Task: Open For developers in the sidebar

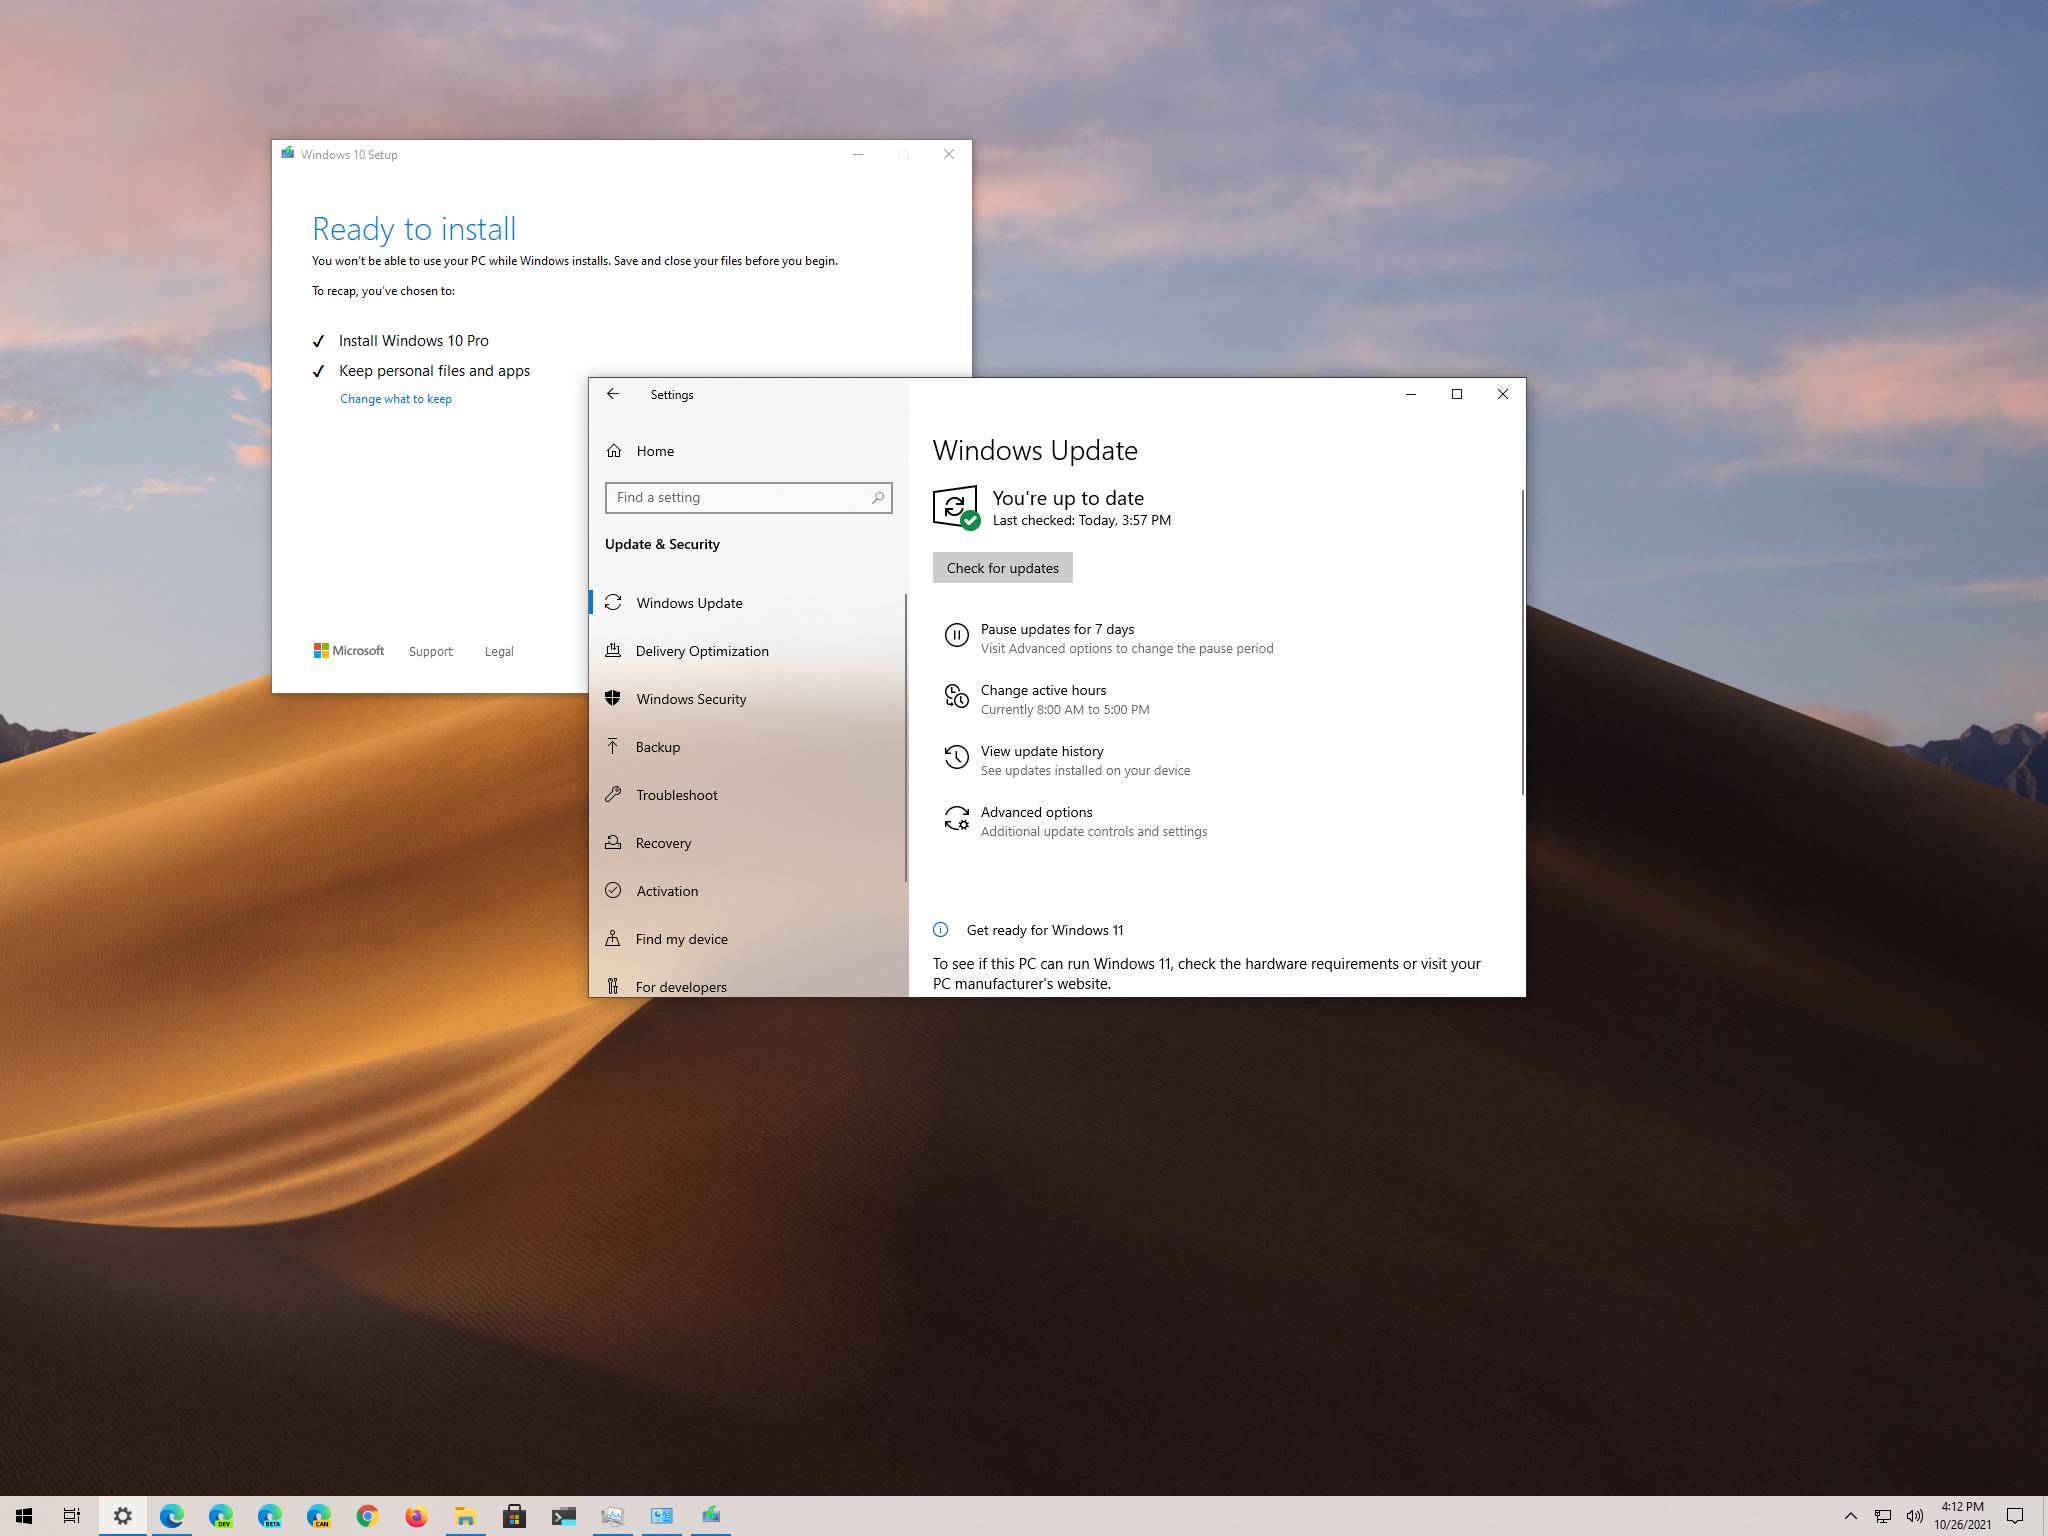Action: coord(747,986)
